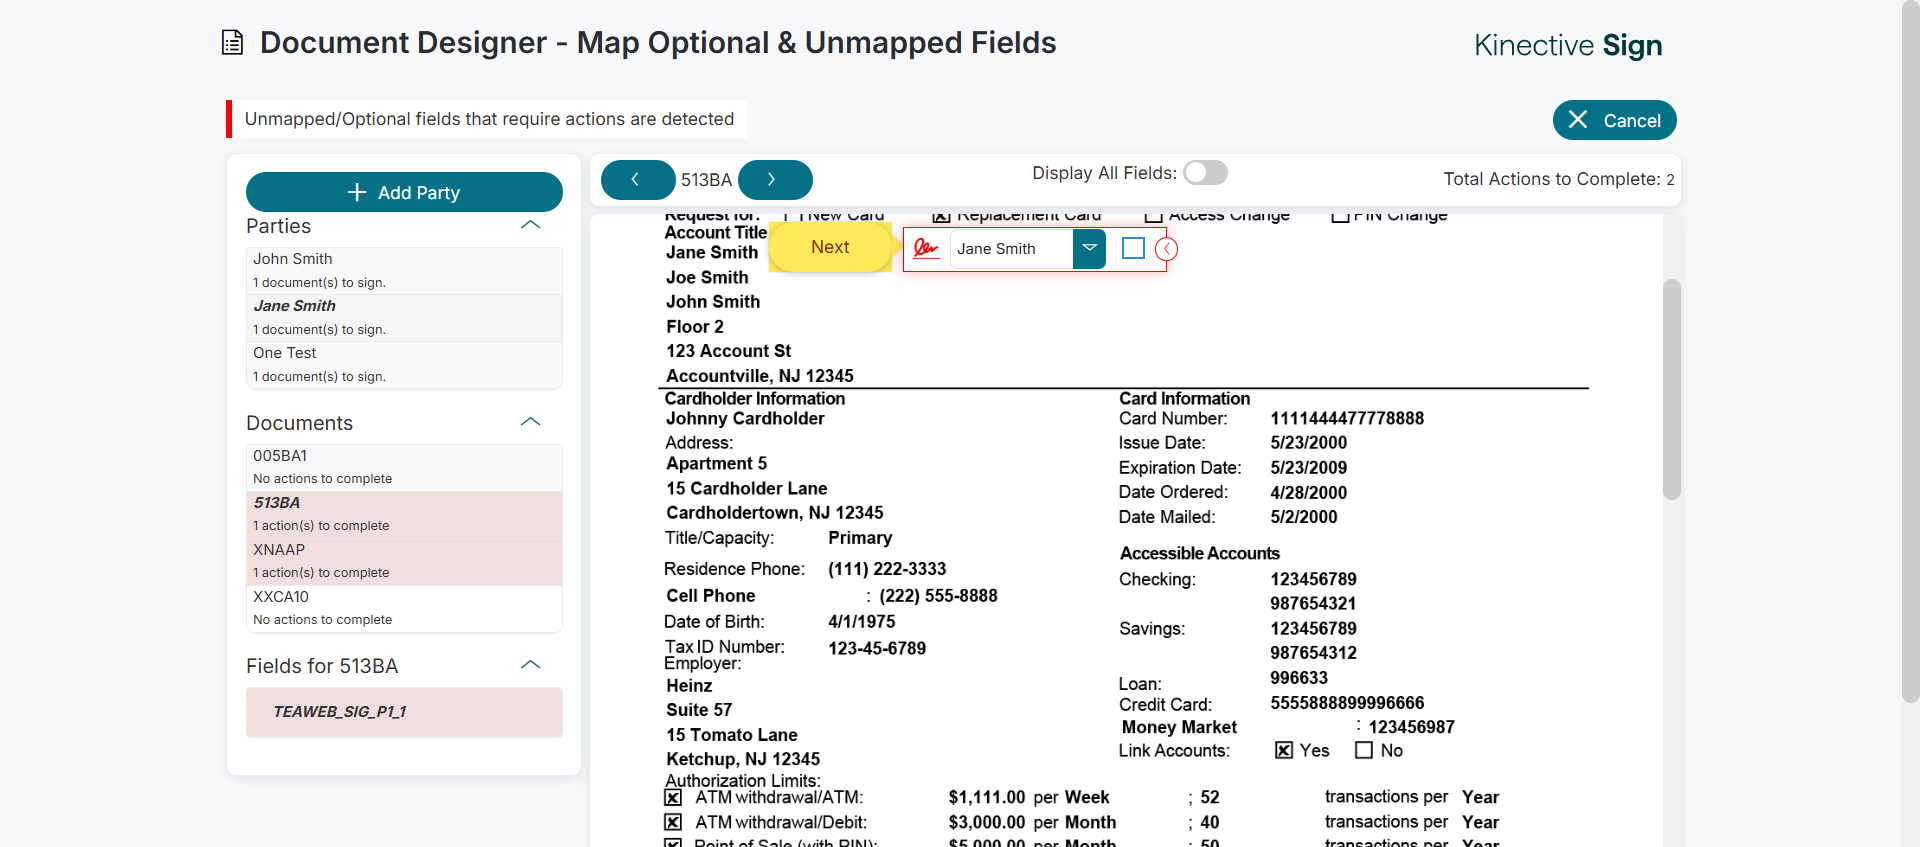Image resolution: width=1920 pixels, height=847 pixels.
Task: Click the red signature icon in field popup
Action: pos(926,249)
